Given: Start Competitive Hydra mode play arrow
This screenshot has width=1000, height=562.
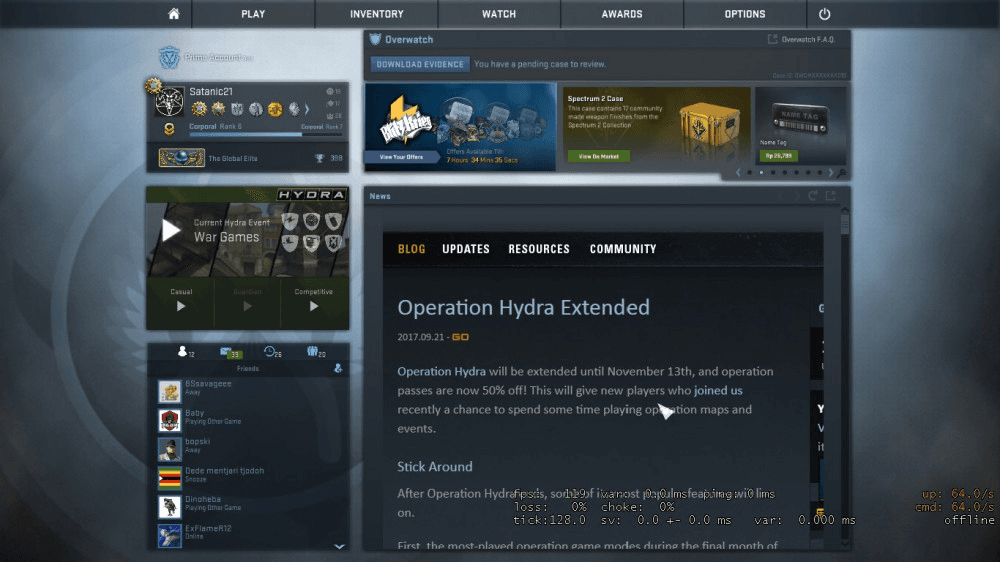Looking at the screenshot, I should (x=314, y=306).
